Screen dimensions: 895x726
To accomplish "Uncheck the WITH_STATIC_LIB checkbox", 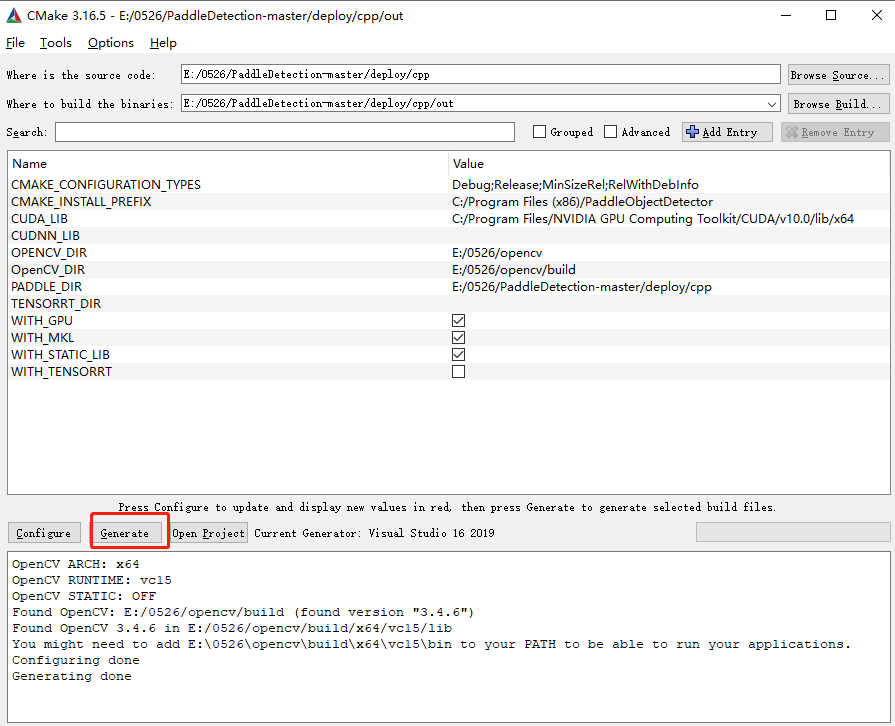I will [458, 354].
